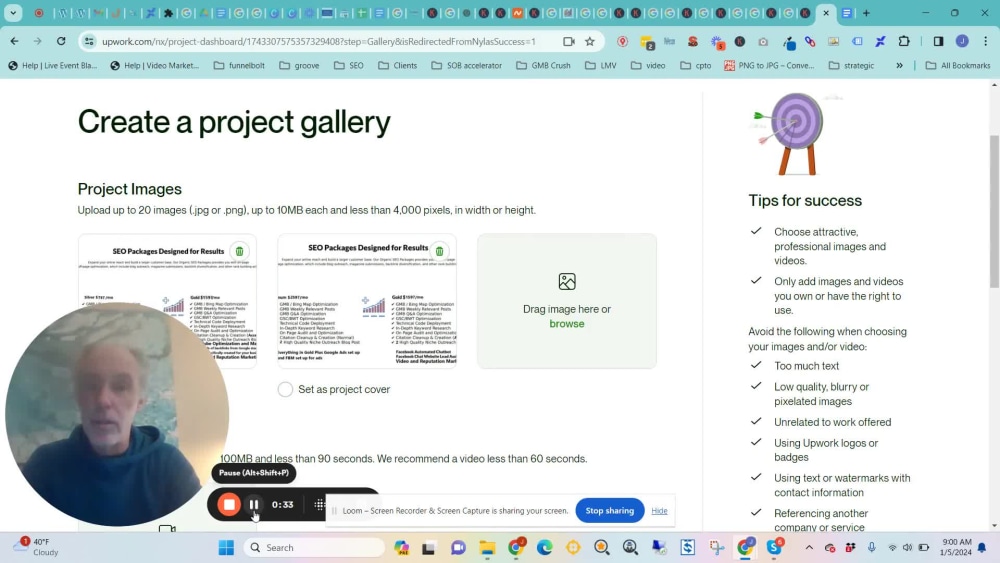1000x563 pixels.
Task: Pause the Loom recording
Action: 254,504
